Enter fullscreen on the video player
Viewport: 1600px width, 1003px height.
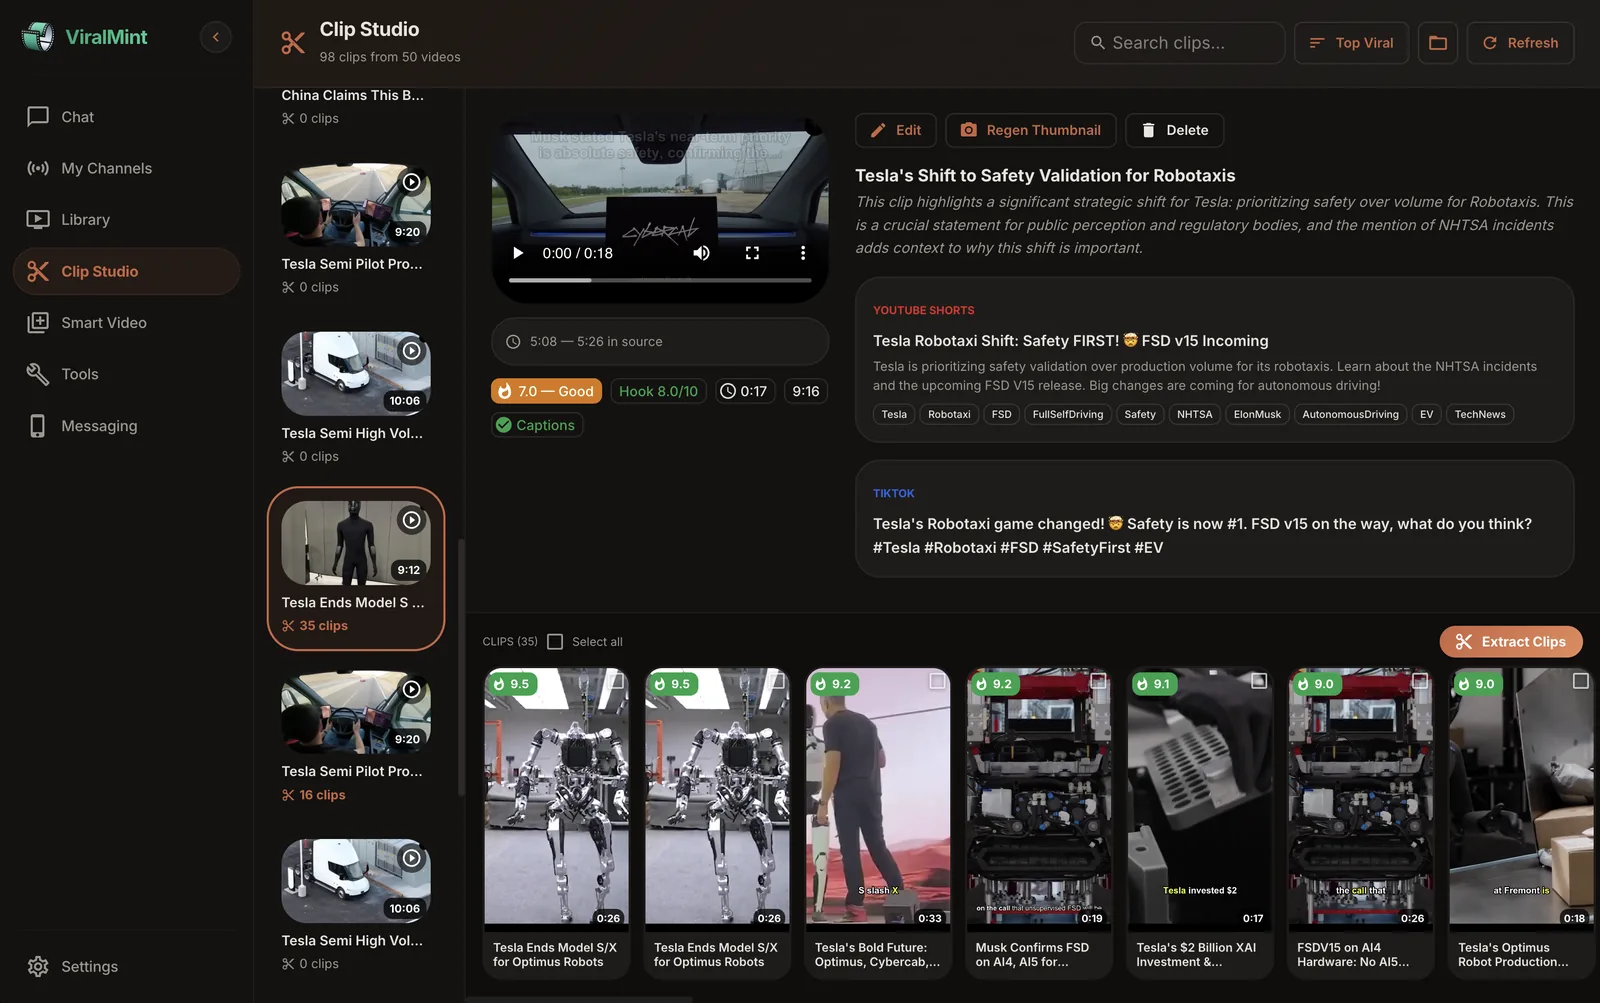752,253
